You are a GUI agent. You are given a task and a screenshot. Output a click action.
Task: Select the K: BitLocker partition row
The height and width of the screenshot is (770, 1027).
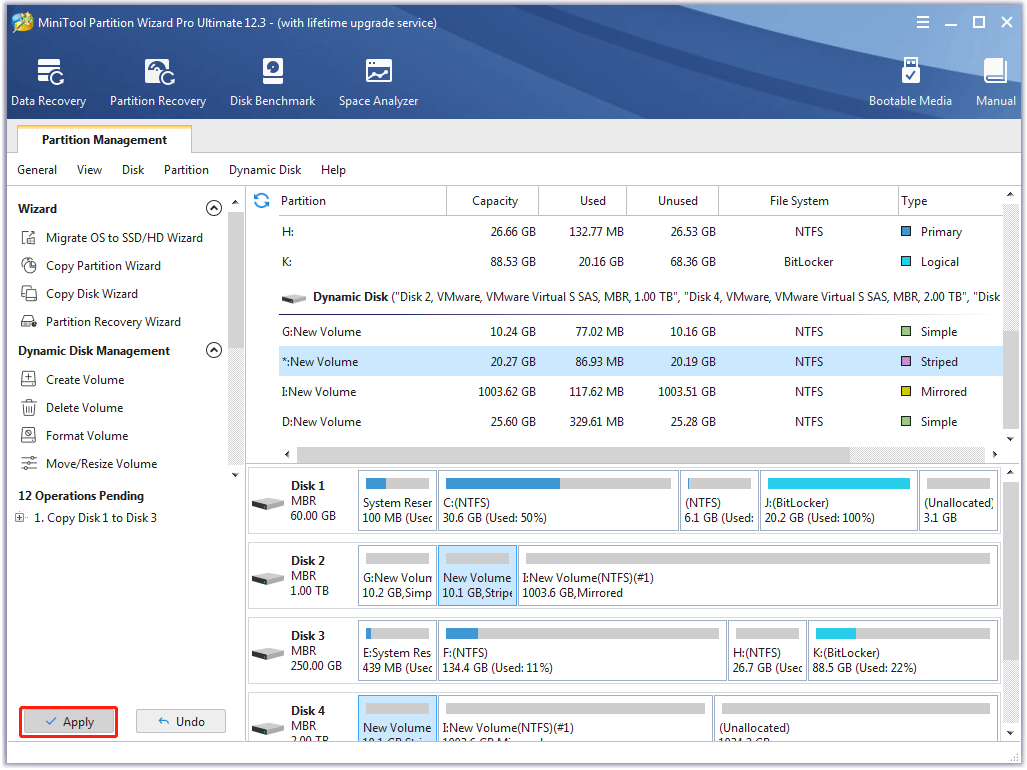pos(641,261)
